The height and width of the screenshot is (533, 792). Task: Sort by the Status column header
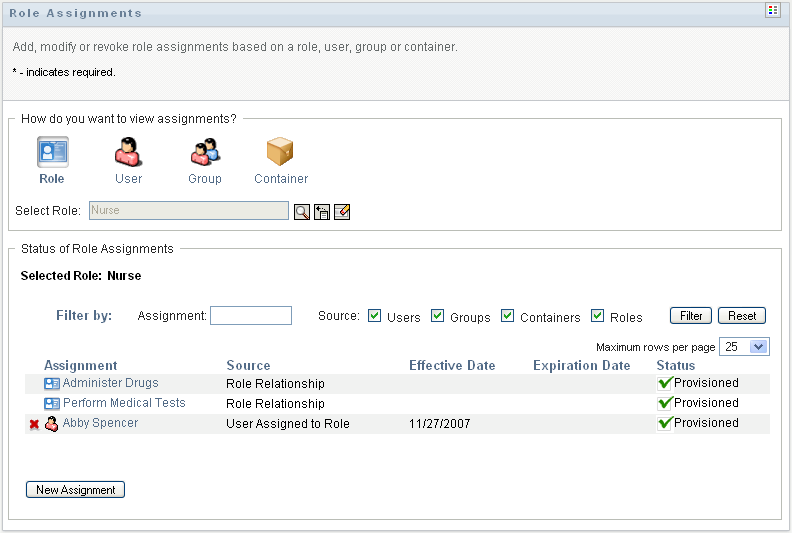tap(676, 365)
